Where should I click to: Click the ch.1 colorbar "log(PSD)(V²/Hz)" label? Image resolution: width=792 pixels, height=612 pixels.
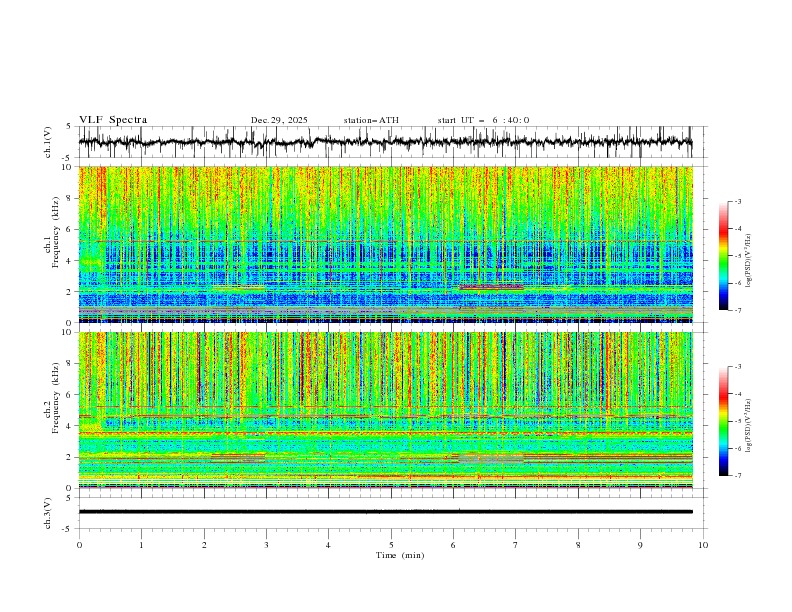click(x=749, y=261)
